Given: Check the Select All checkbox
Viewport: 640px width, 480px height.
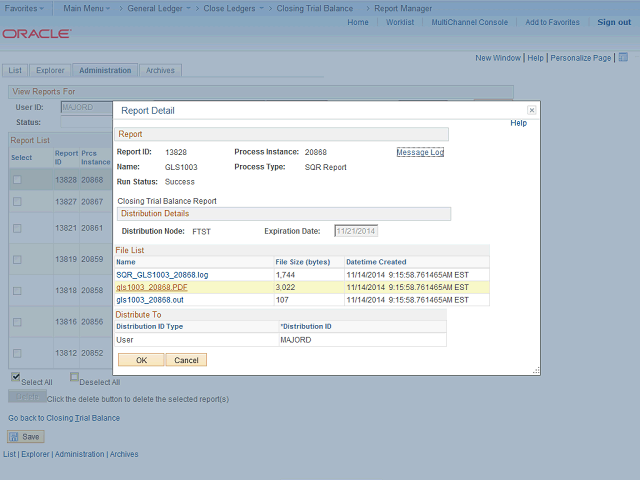Looking at the screenshot, I should (15, 378).
